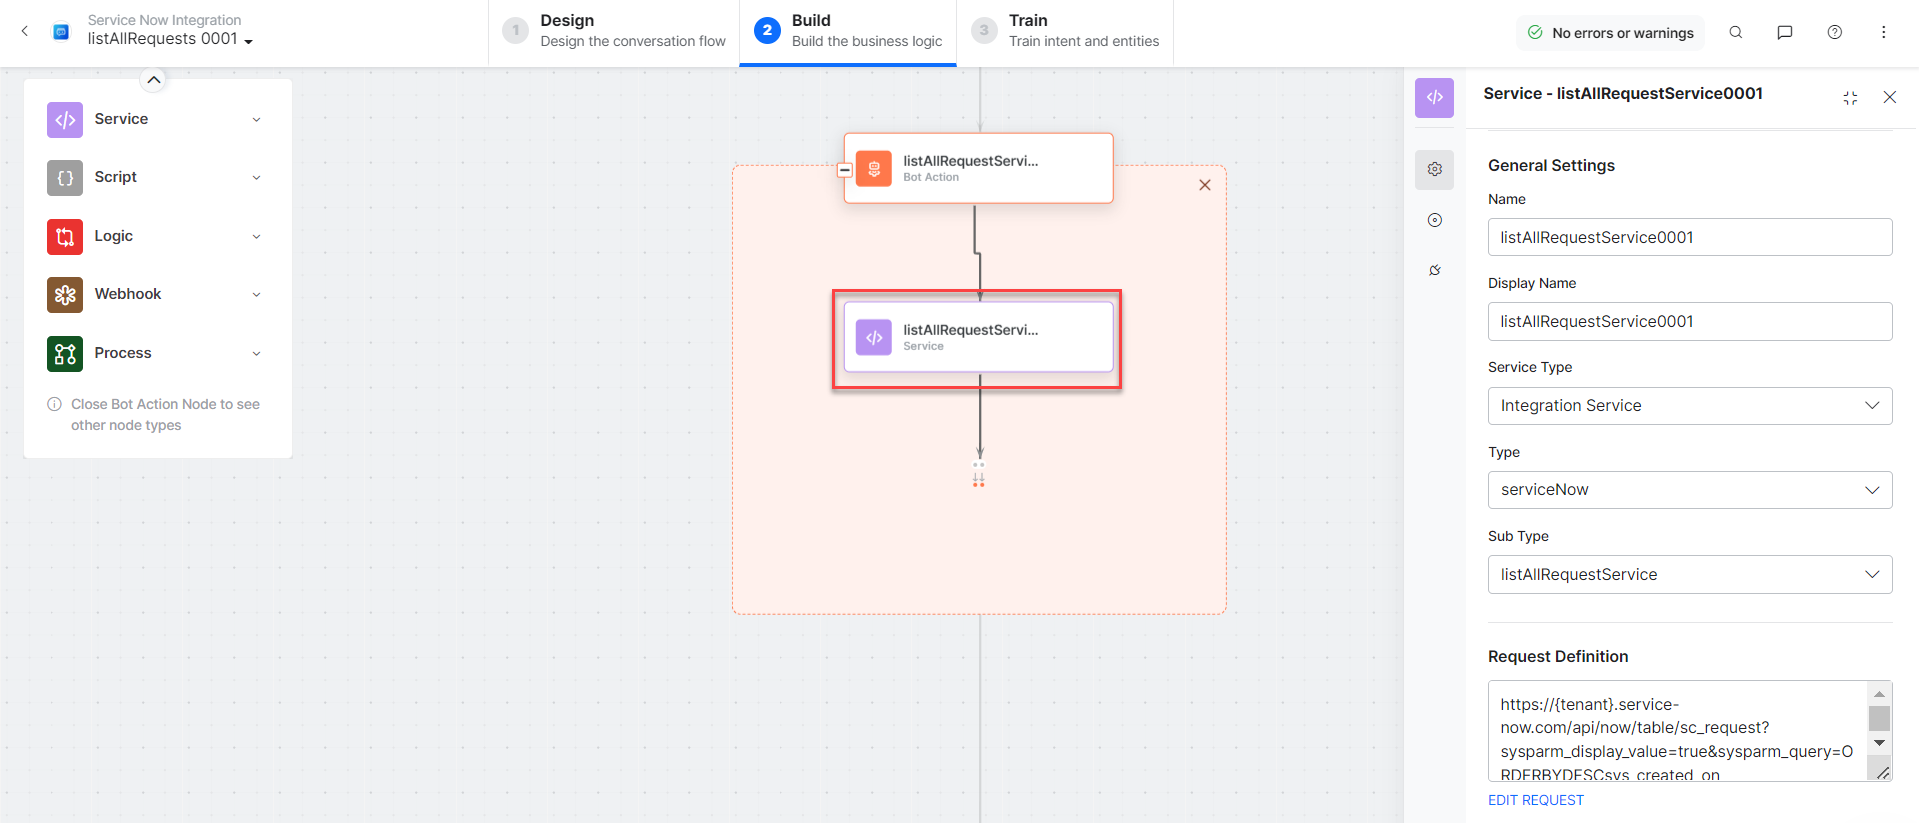1919x823 pixels.
Task: Open the Service Type dropdown
Action: click(1689, 406)
